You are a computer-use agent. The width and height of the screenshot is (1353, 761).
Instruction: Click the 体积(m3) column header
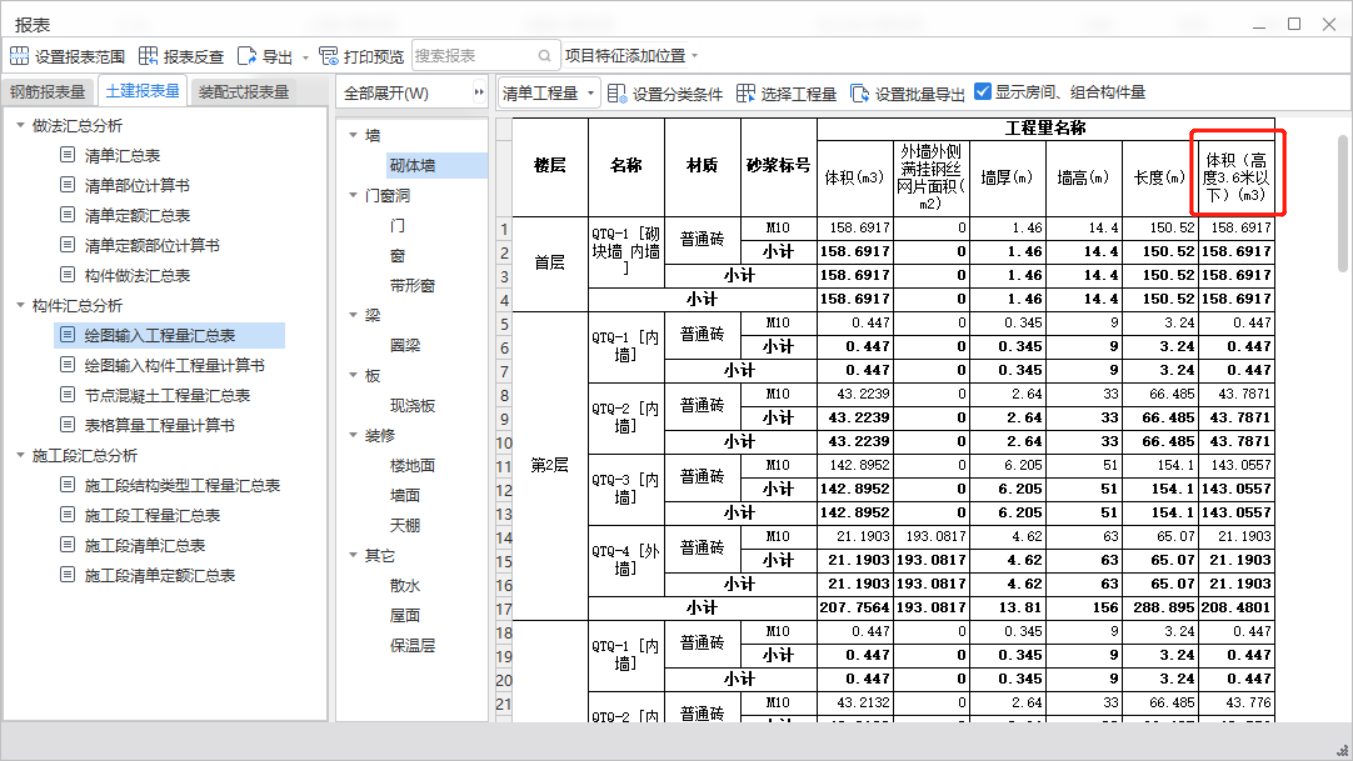(854, 177)
